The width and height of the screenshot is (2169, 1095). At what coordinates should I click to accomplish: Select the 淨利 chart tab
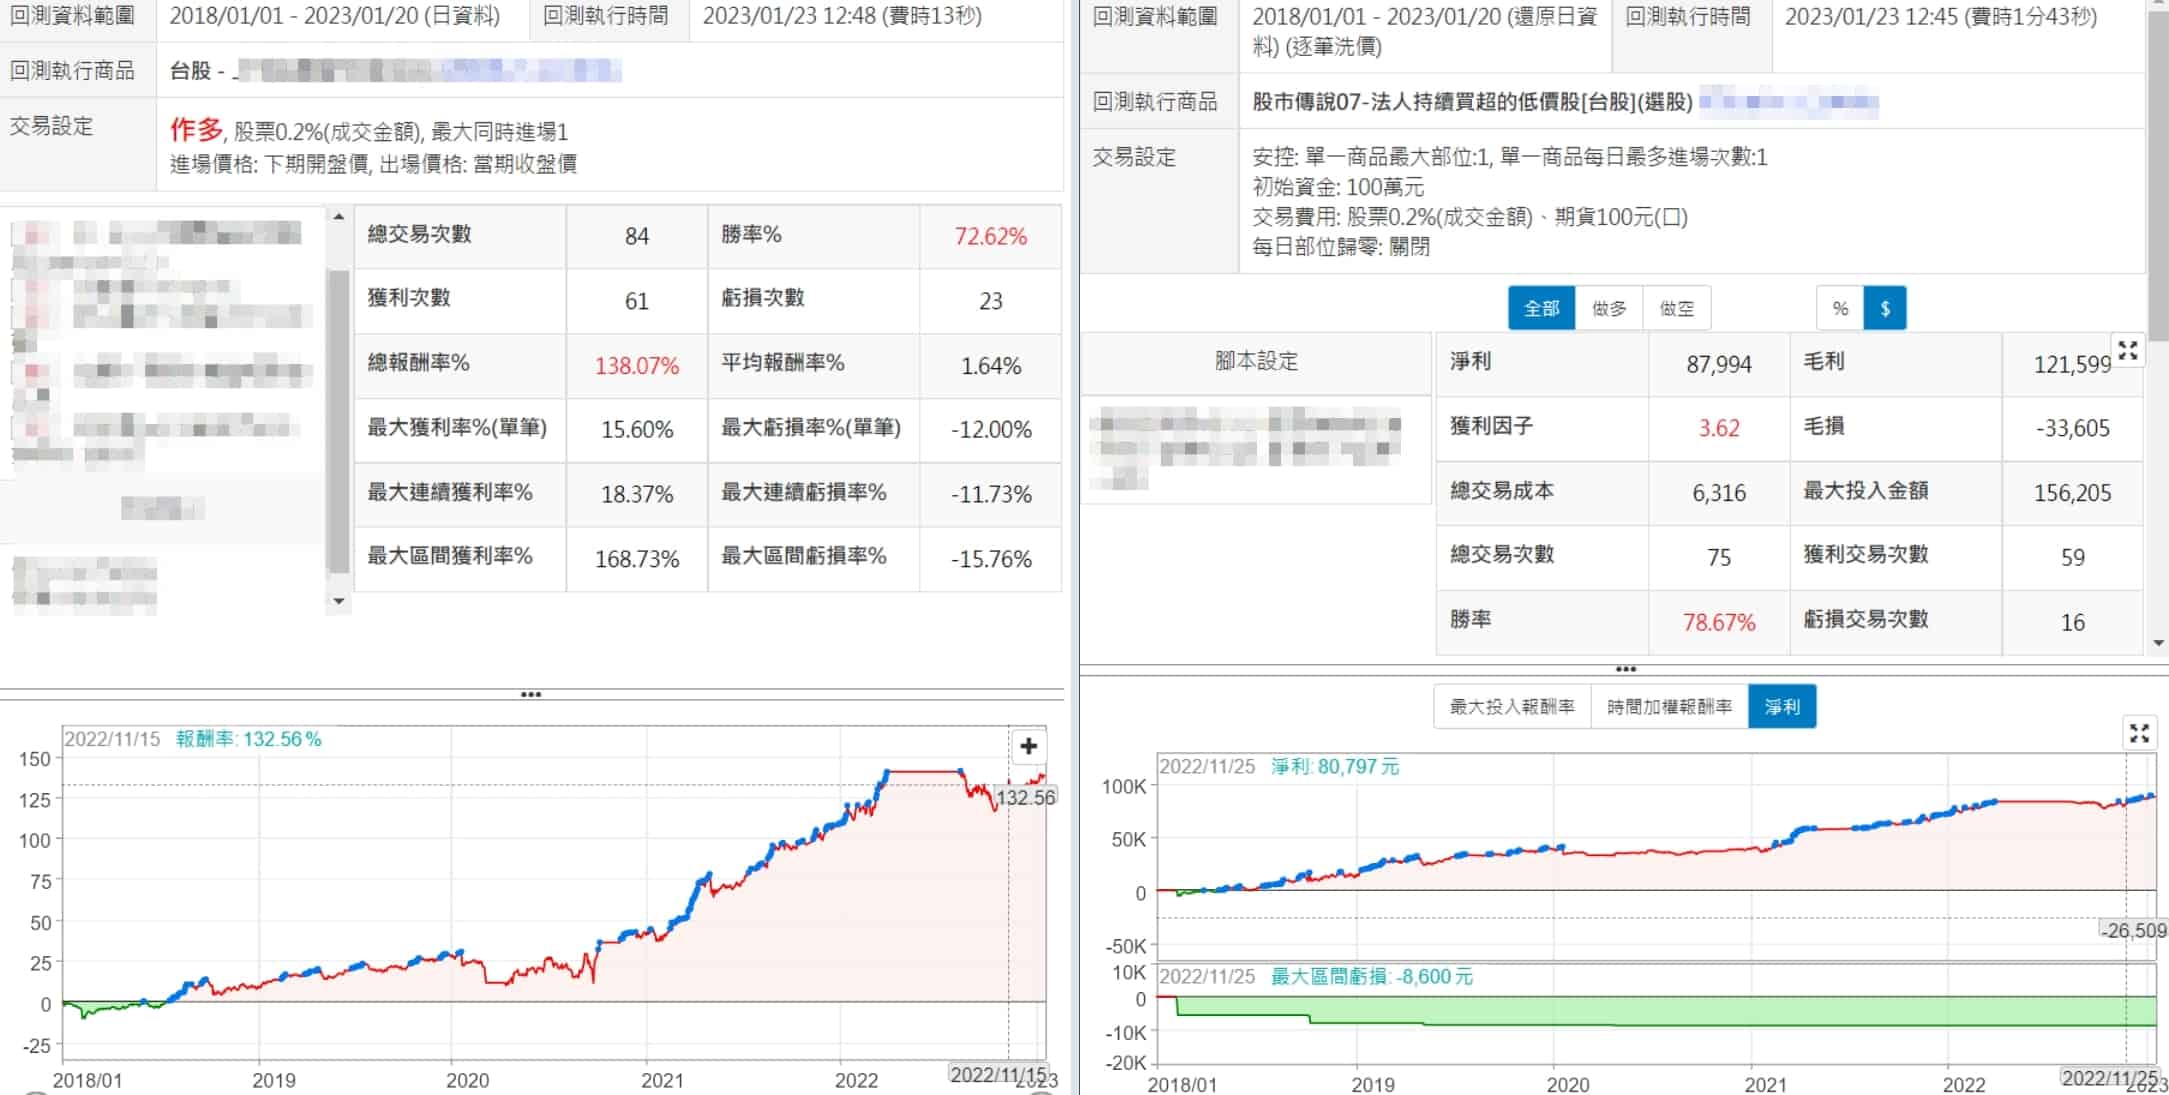point(1782,707)
